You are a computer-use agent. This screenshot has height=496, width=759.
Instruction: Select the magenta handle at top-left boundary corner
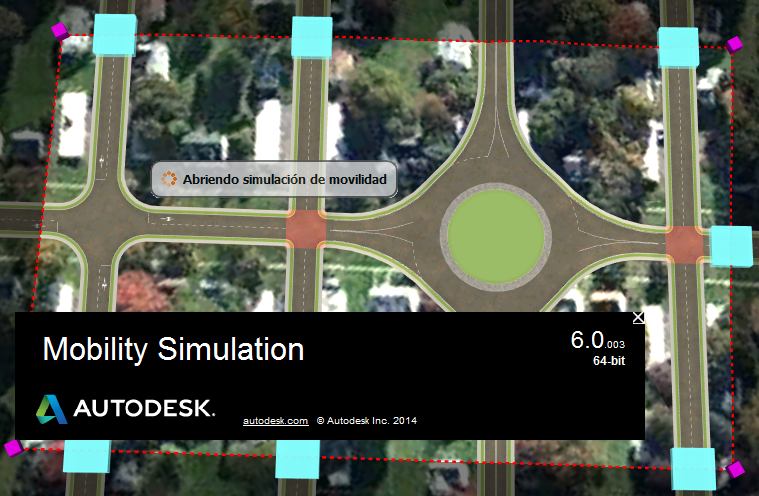click(61, 31)
